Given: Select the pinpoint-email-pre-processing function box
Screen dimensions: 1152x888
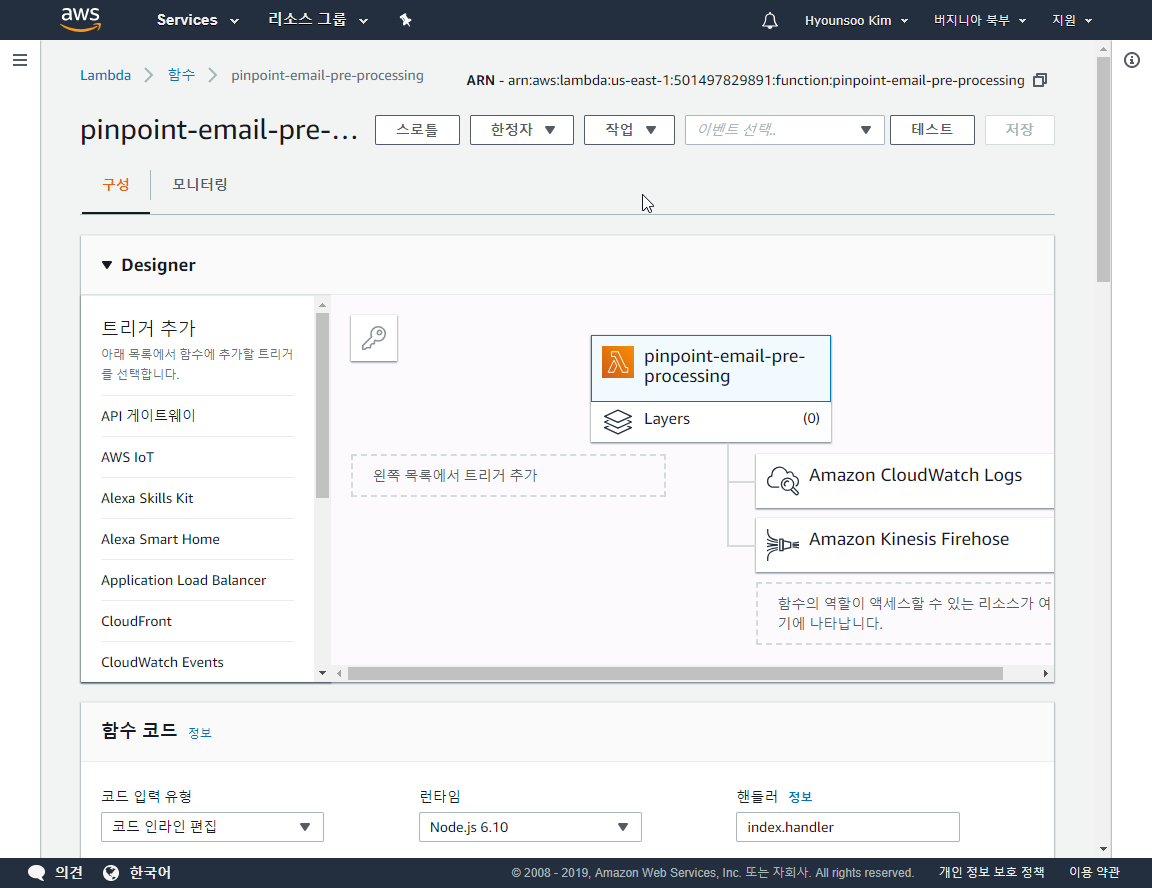Looking at the screenshot, I should coord(710,369).
